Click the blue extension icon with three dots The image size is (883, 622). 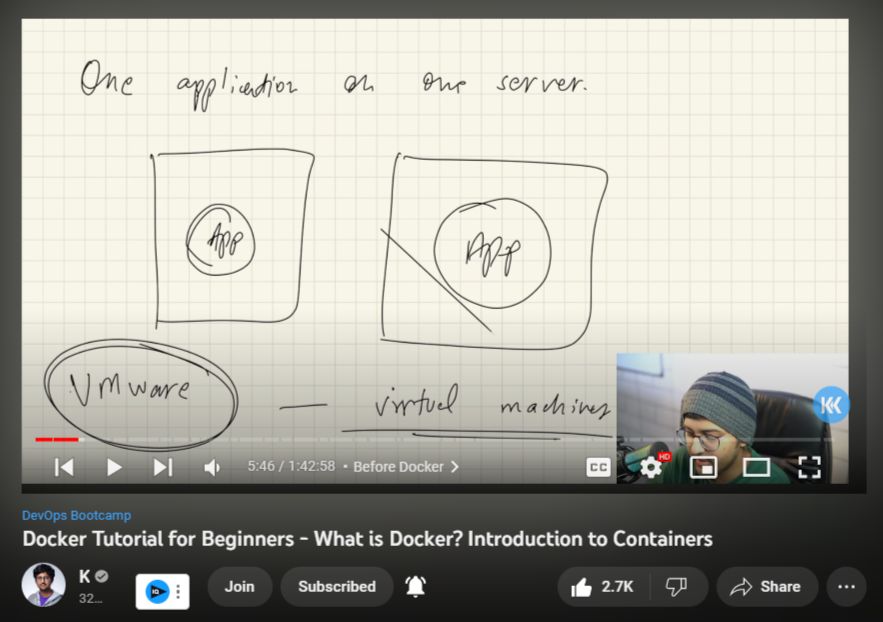(x=163, y=592)
